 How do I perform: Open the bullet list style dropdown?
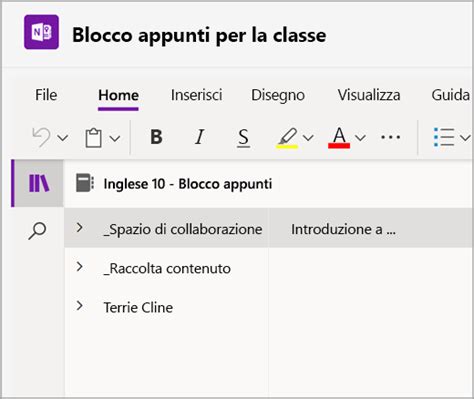coord(465,138)
